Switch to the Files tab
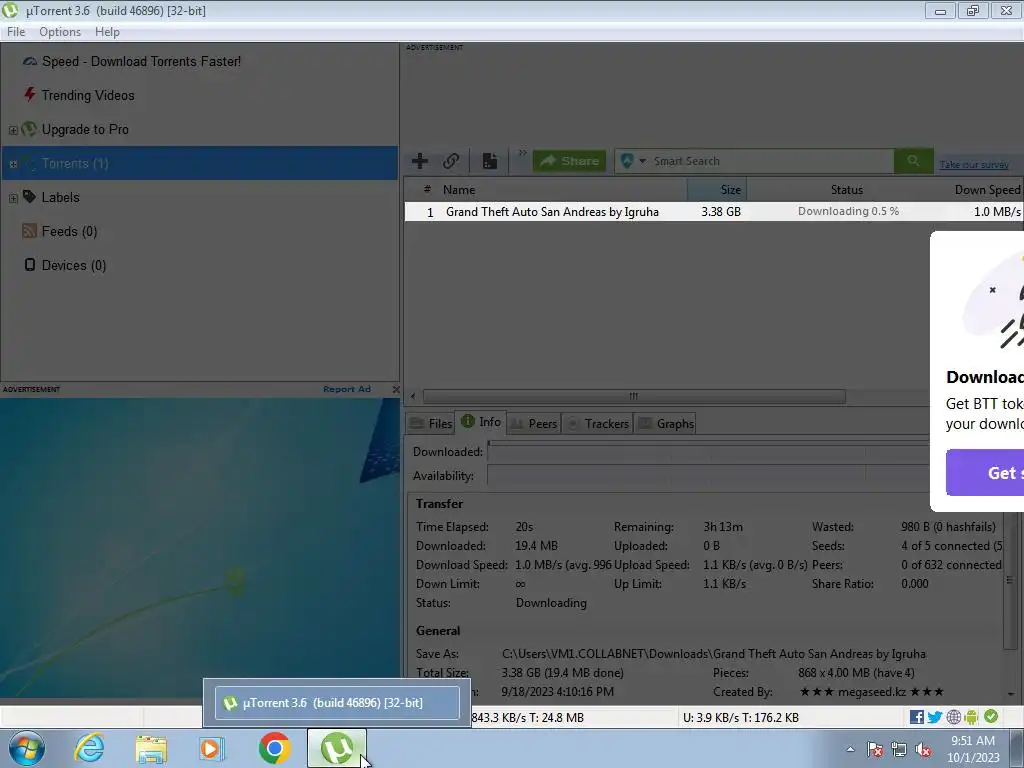This screenshot has width=1024, height=768. [x=430, y=424]
